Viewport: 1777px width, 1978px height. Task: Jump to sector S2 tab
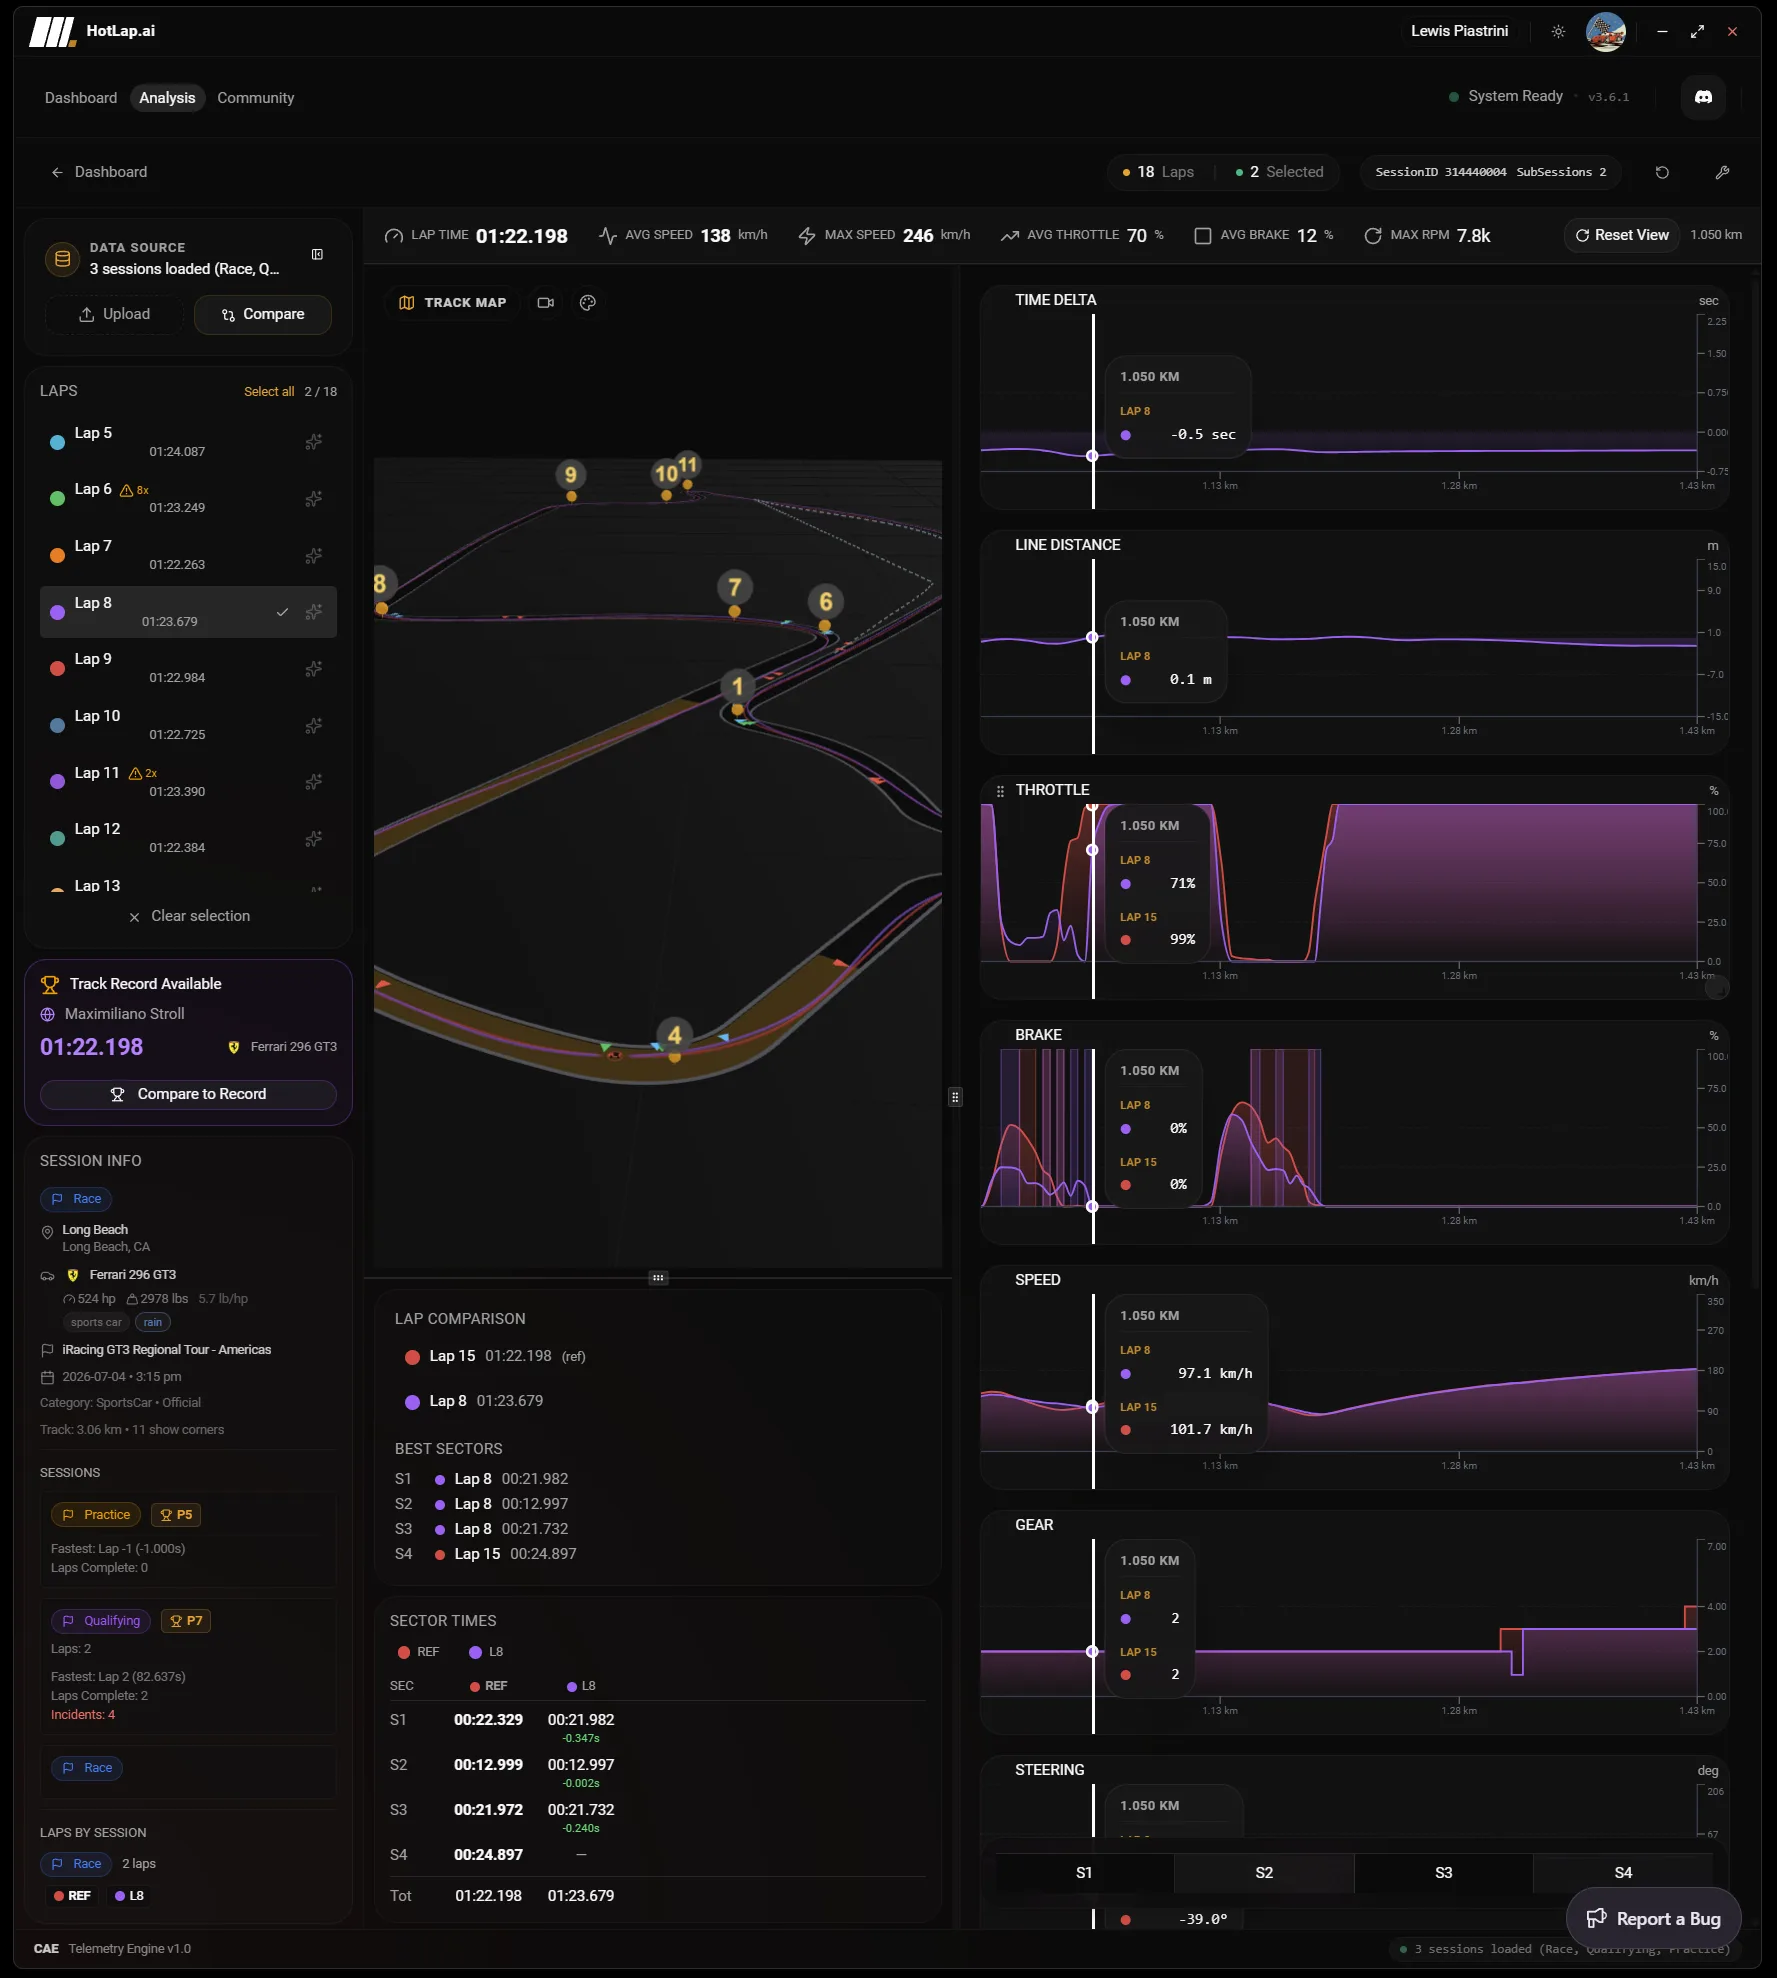(x=1264, y=1873)
